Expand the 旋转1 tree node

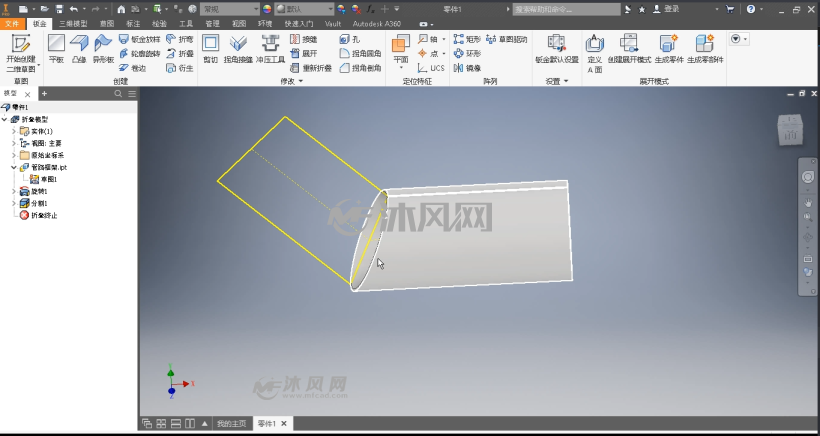tap(14, 191)
